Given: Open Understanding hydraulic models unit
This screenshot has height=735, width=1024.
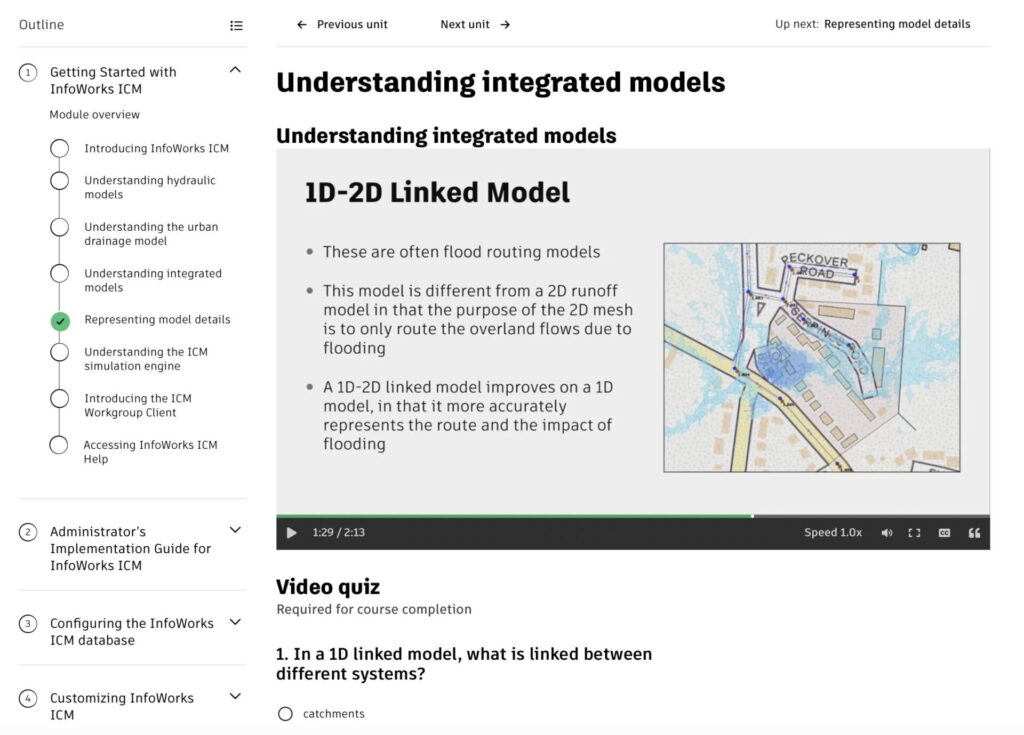Looking at the screenshot, I should 150,188.
